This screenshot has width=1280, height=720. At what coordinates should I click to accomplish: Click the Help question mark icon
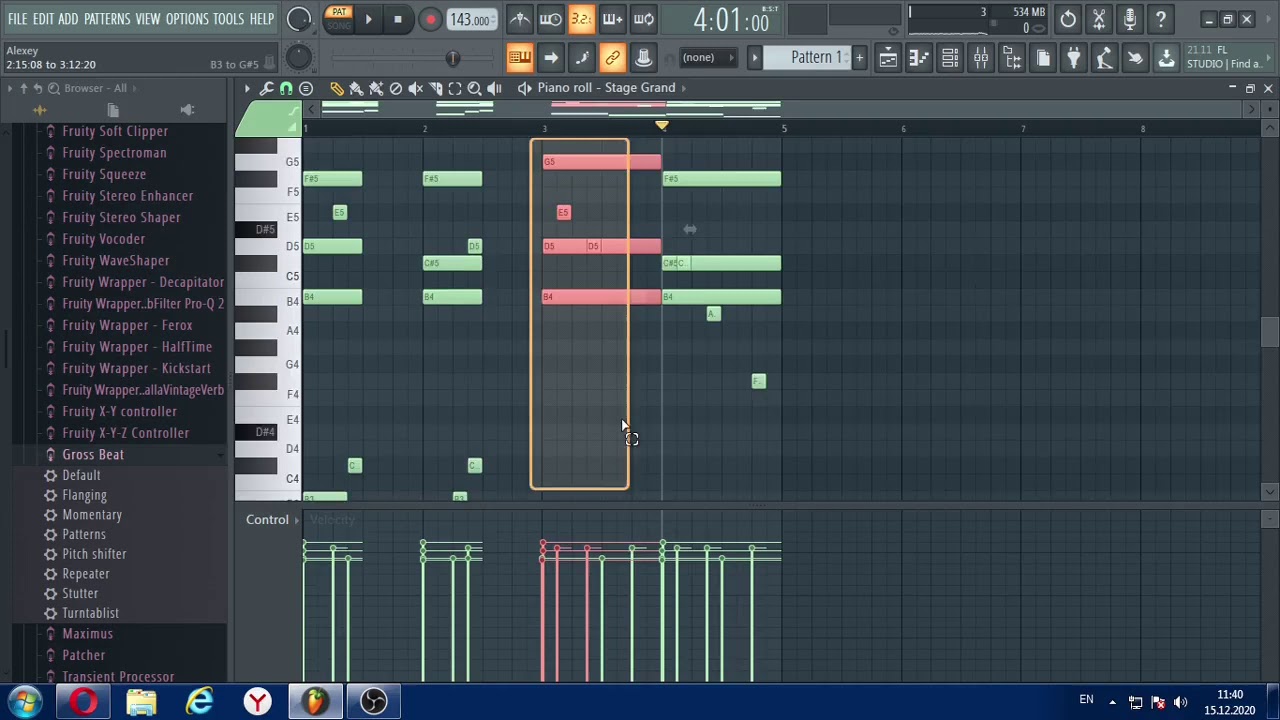[1161, 19]
